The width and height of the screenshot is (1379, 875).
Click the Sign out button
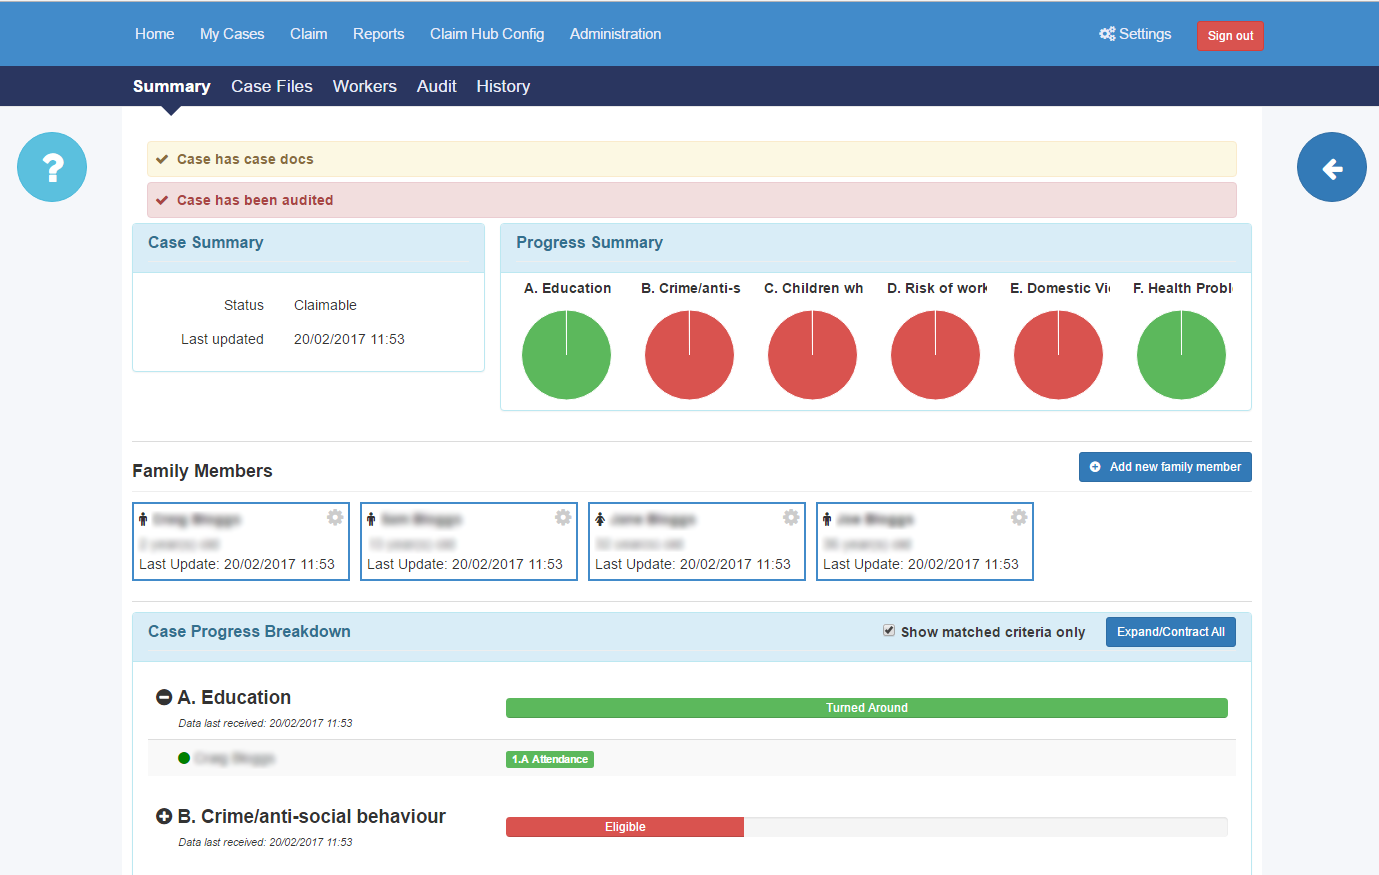[x=1230, y=36]
